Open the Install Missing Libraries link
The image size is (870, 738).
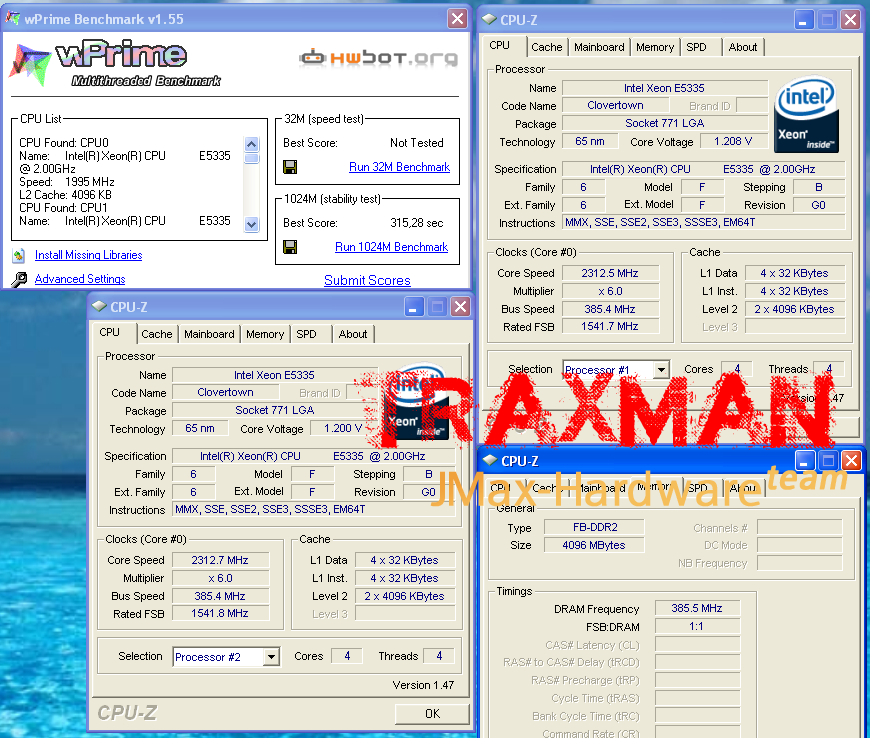click(x=88, y=255)
